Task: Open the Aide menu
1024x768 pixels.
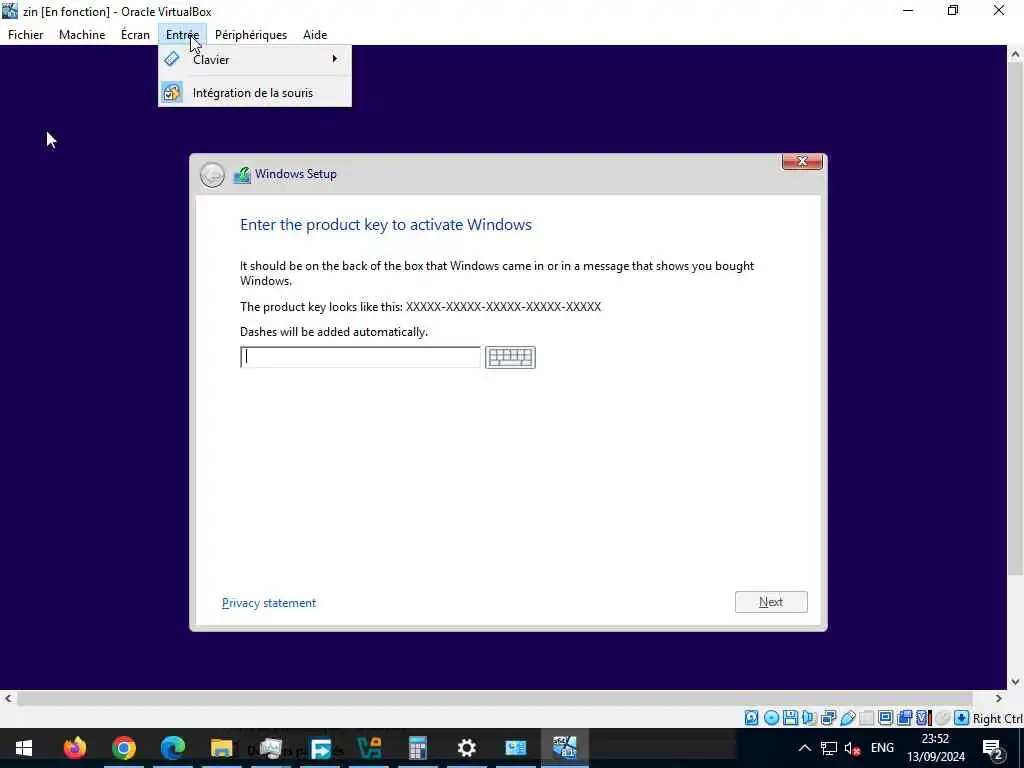Action: 315,35
